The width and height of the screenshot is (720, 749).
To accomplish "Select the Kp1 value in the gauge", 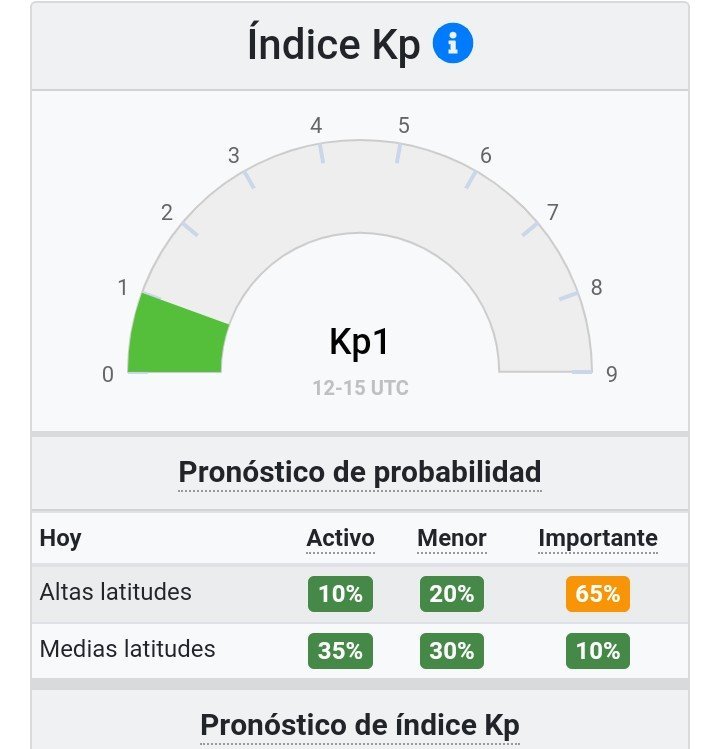I will coord(359,342).
